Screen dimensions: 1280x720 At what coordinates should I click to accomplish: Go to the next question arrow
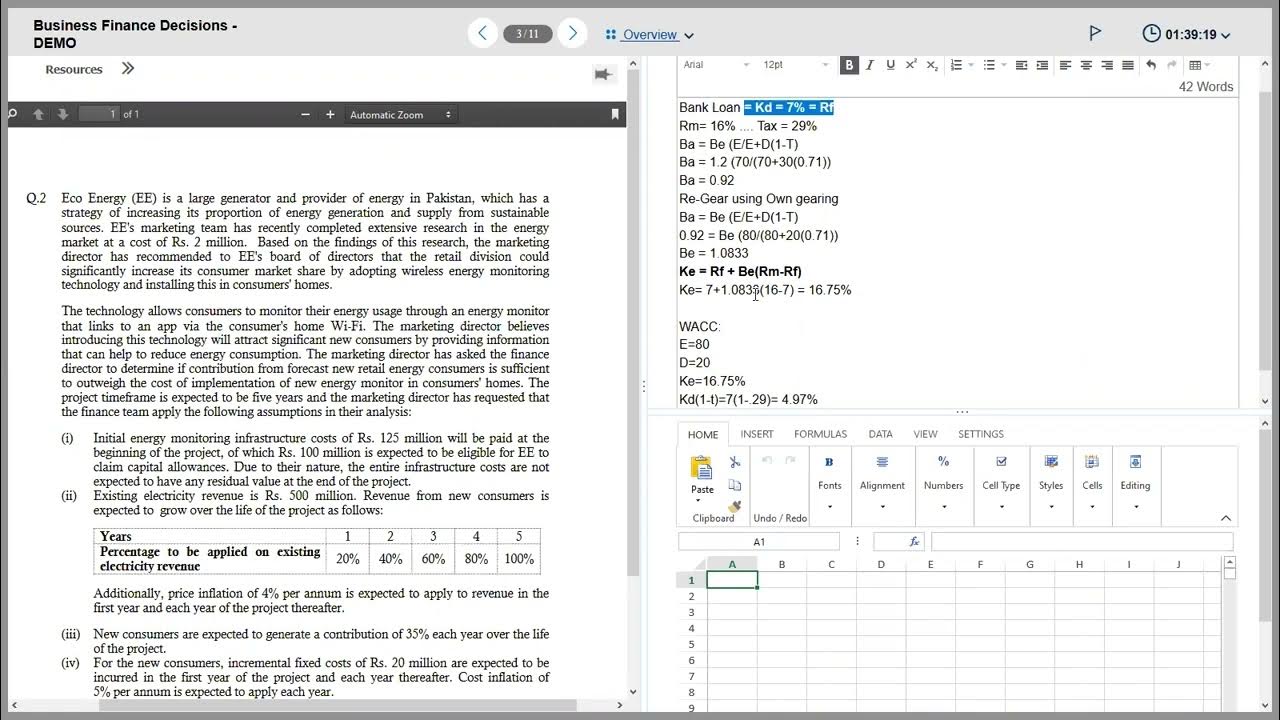[x=572, y=33]
